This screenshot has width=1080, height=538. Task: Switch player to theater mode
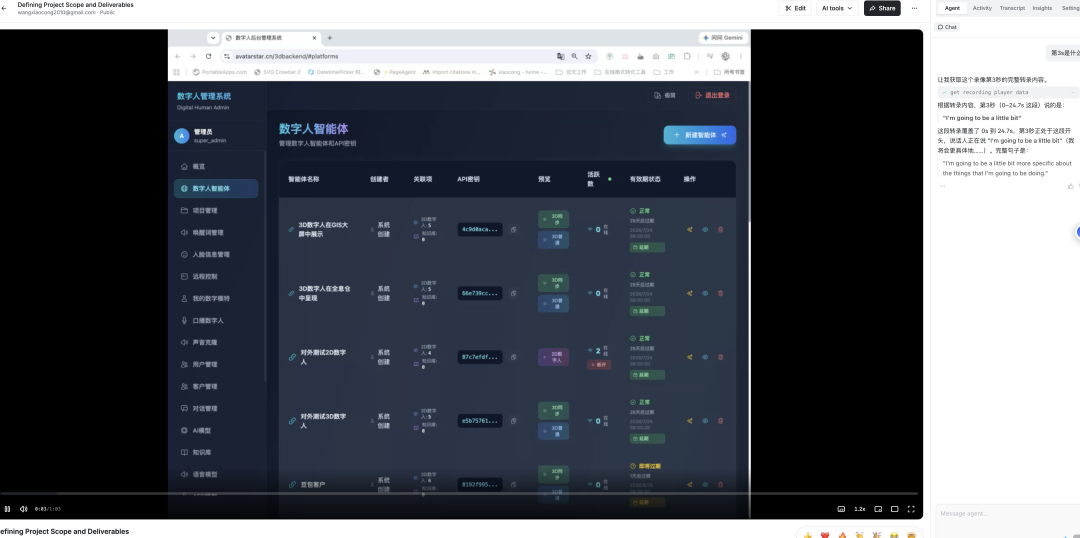pyautogui.click(x=895, y=509)
